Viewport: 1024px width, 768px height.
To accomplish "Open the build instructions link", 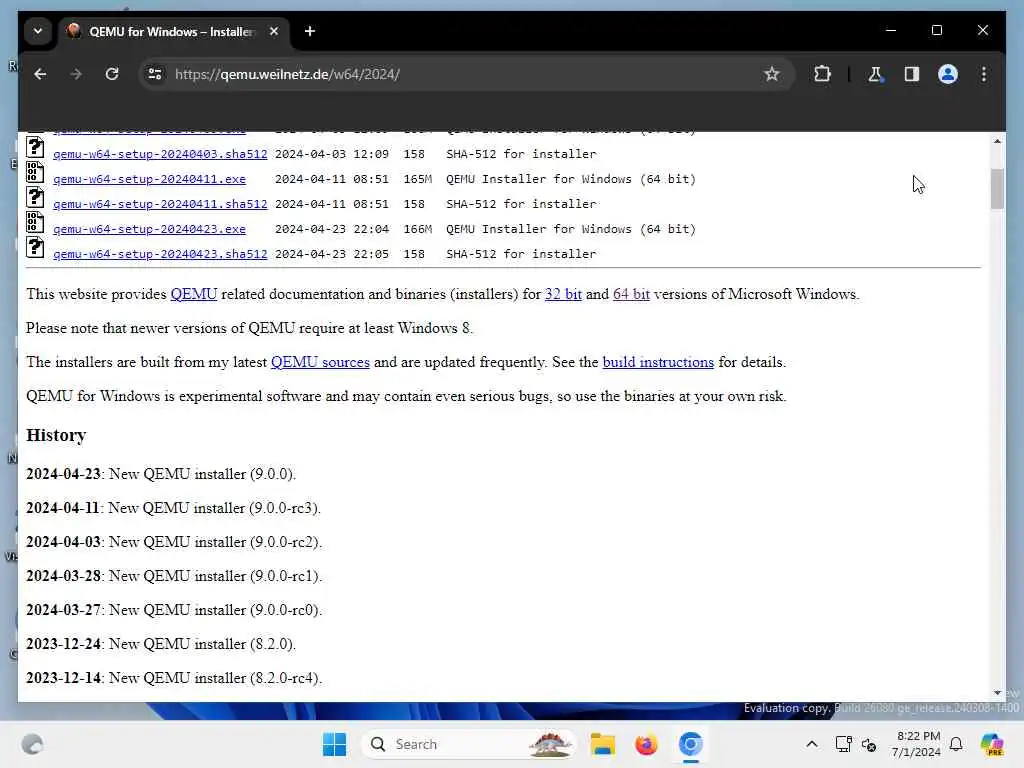I will (658, 362).
